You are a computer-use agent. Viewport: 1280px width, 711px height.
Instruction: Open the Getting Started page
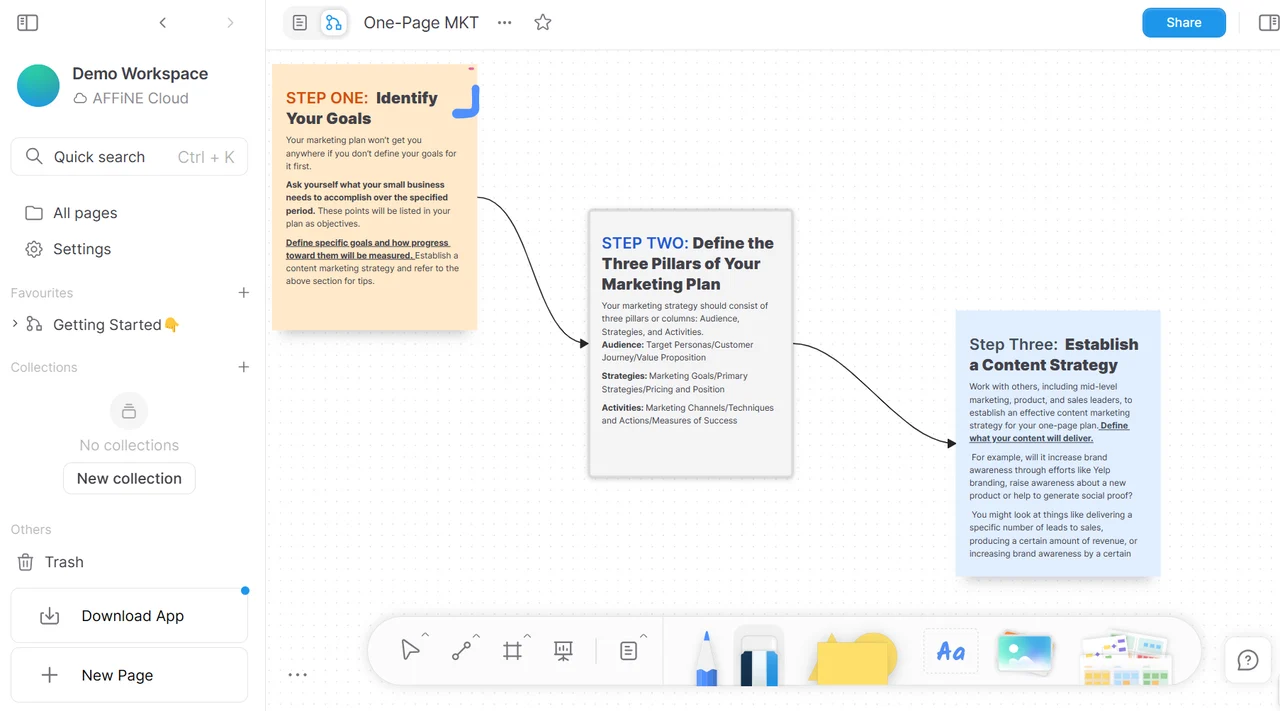116,324
